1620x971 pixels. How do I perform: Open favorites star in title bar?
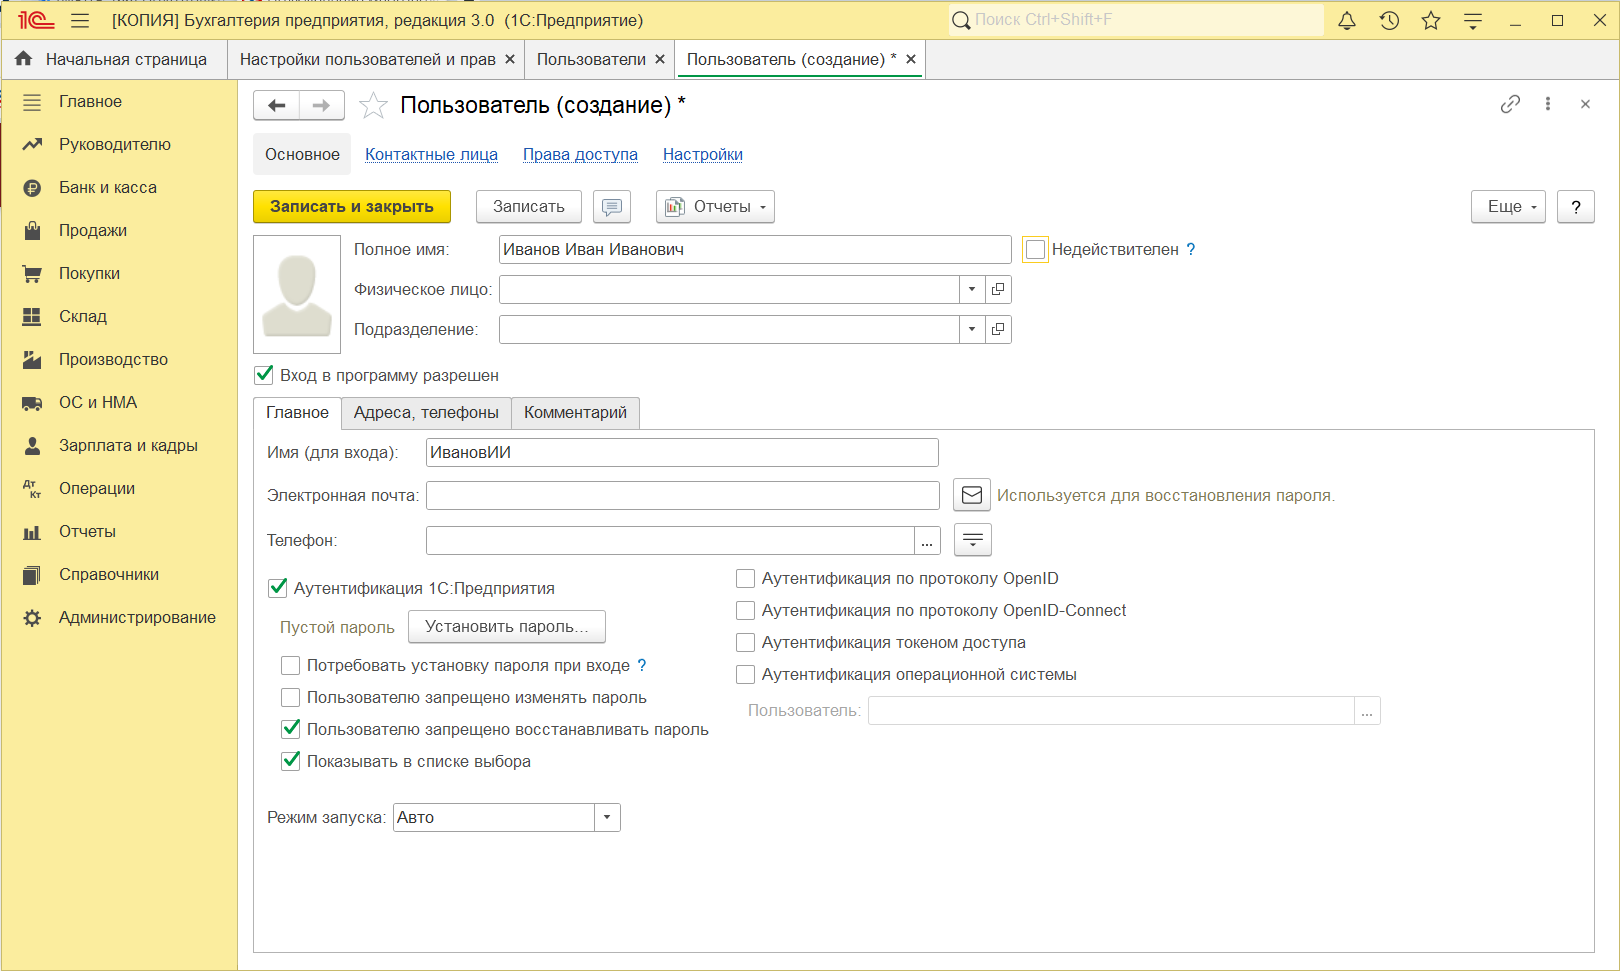tap(1431, 20)
